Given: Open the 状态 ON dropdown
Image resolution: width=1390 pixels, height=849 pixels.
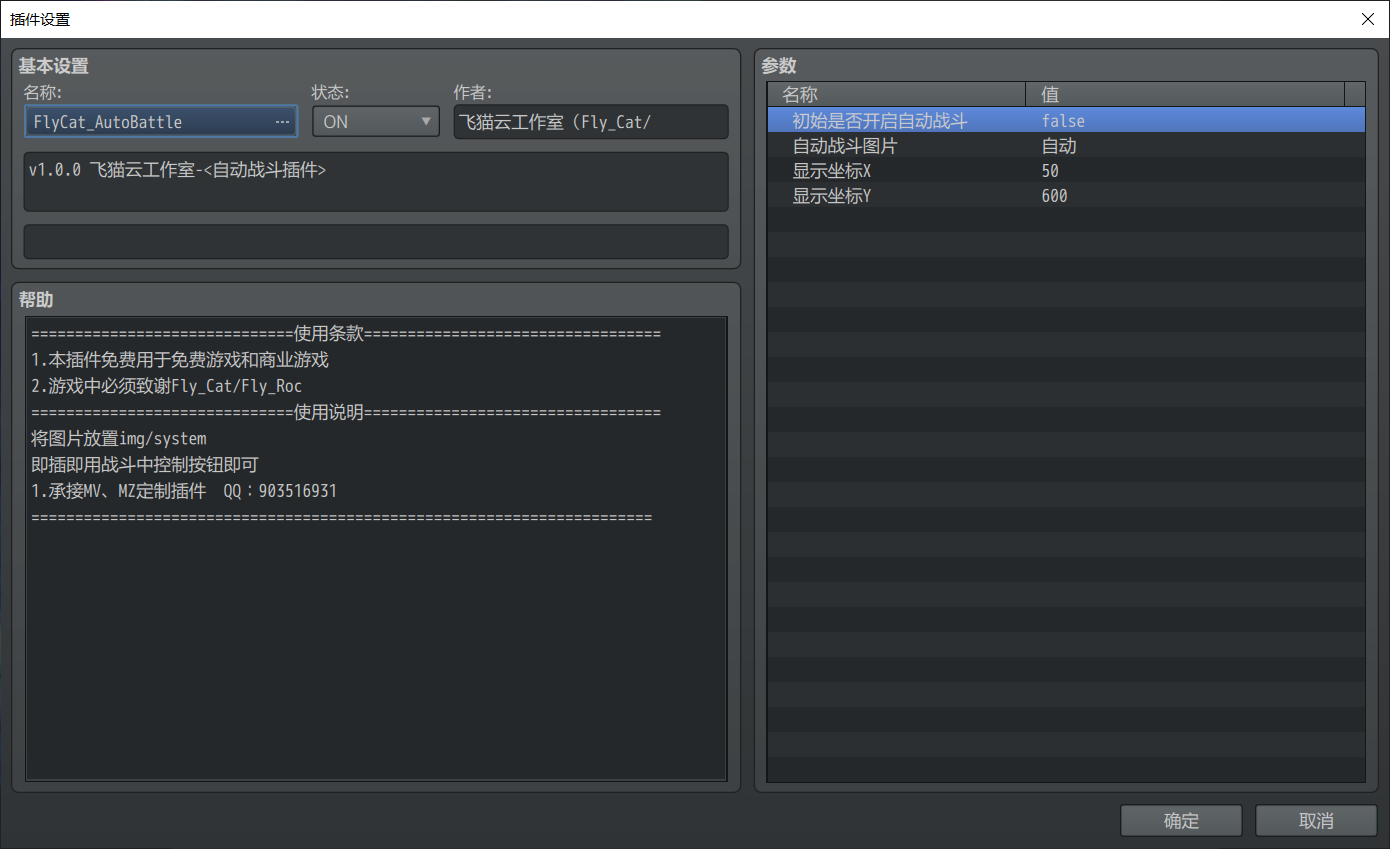Looking at the screenshot, I should click(376, 121).
